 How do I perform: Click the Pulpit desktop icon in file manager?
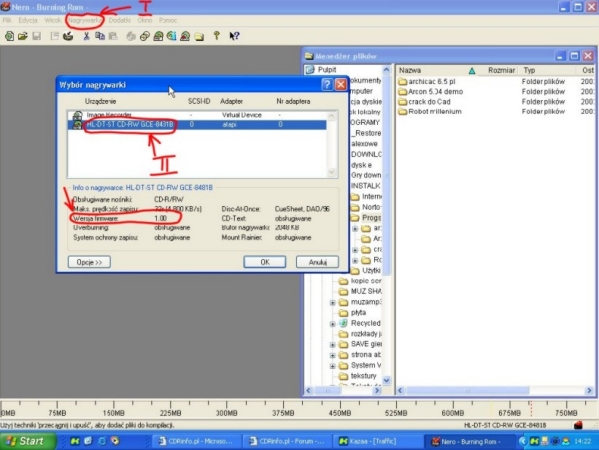click(x=310, y=70)
